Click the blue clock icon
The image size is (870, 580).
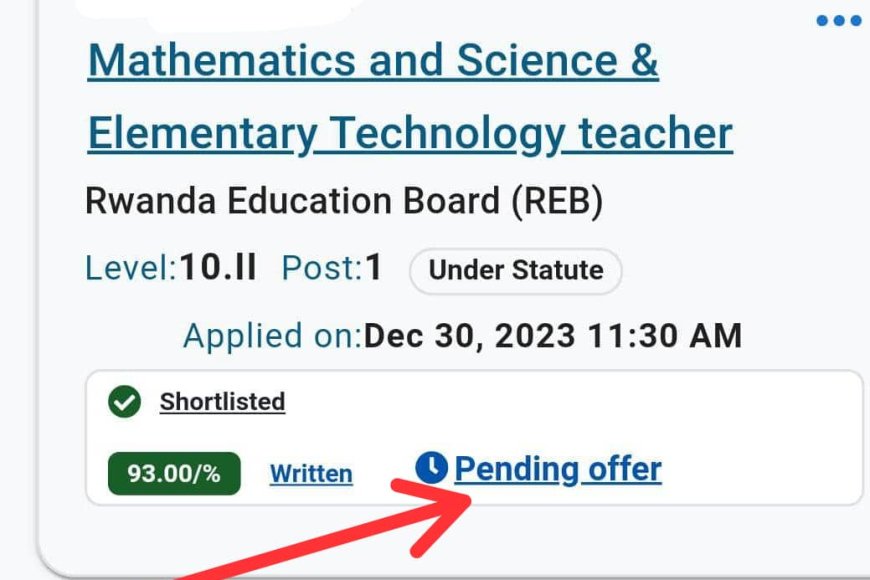(431, 468)
